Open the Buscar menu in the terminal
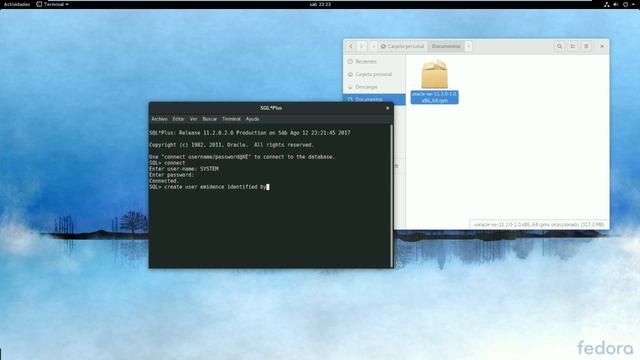640x360 pixels. (210, 119)
